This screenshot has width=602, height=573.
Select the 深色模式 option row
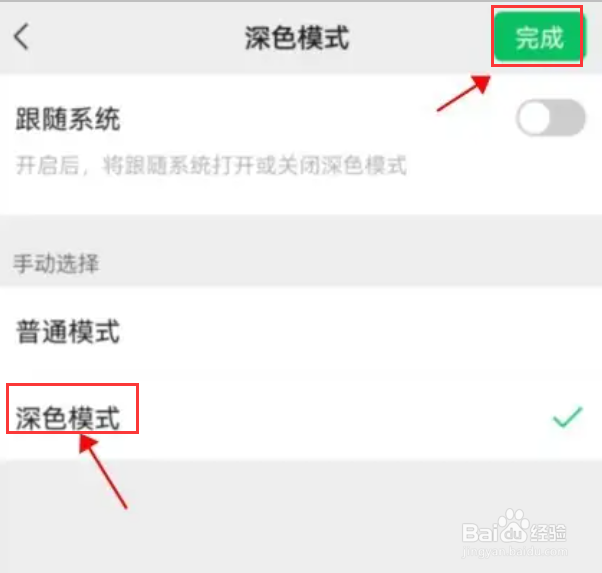coord(301,417)
